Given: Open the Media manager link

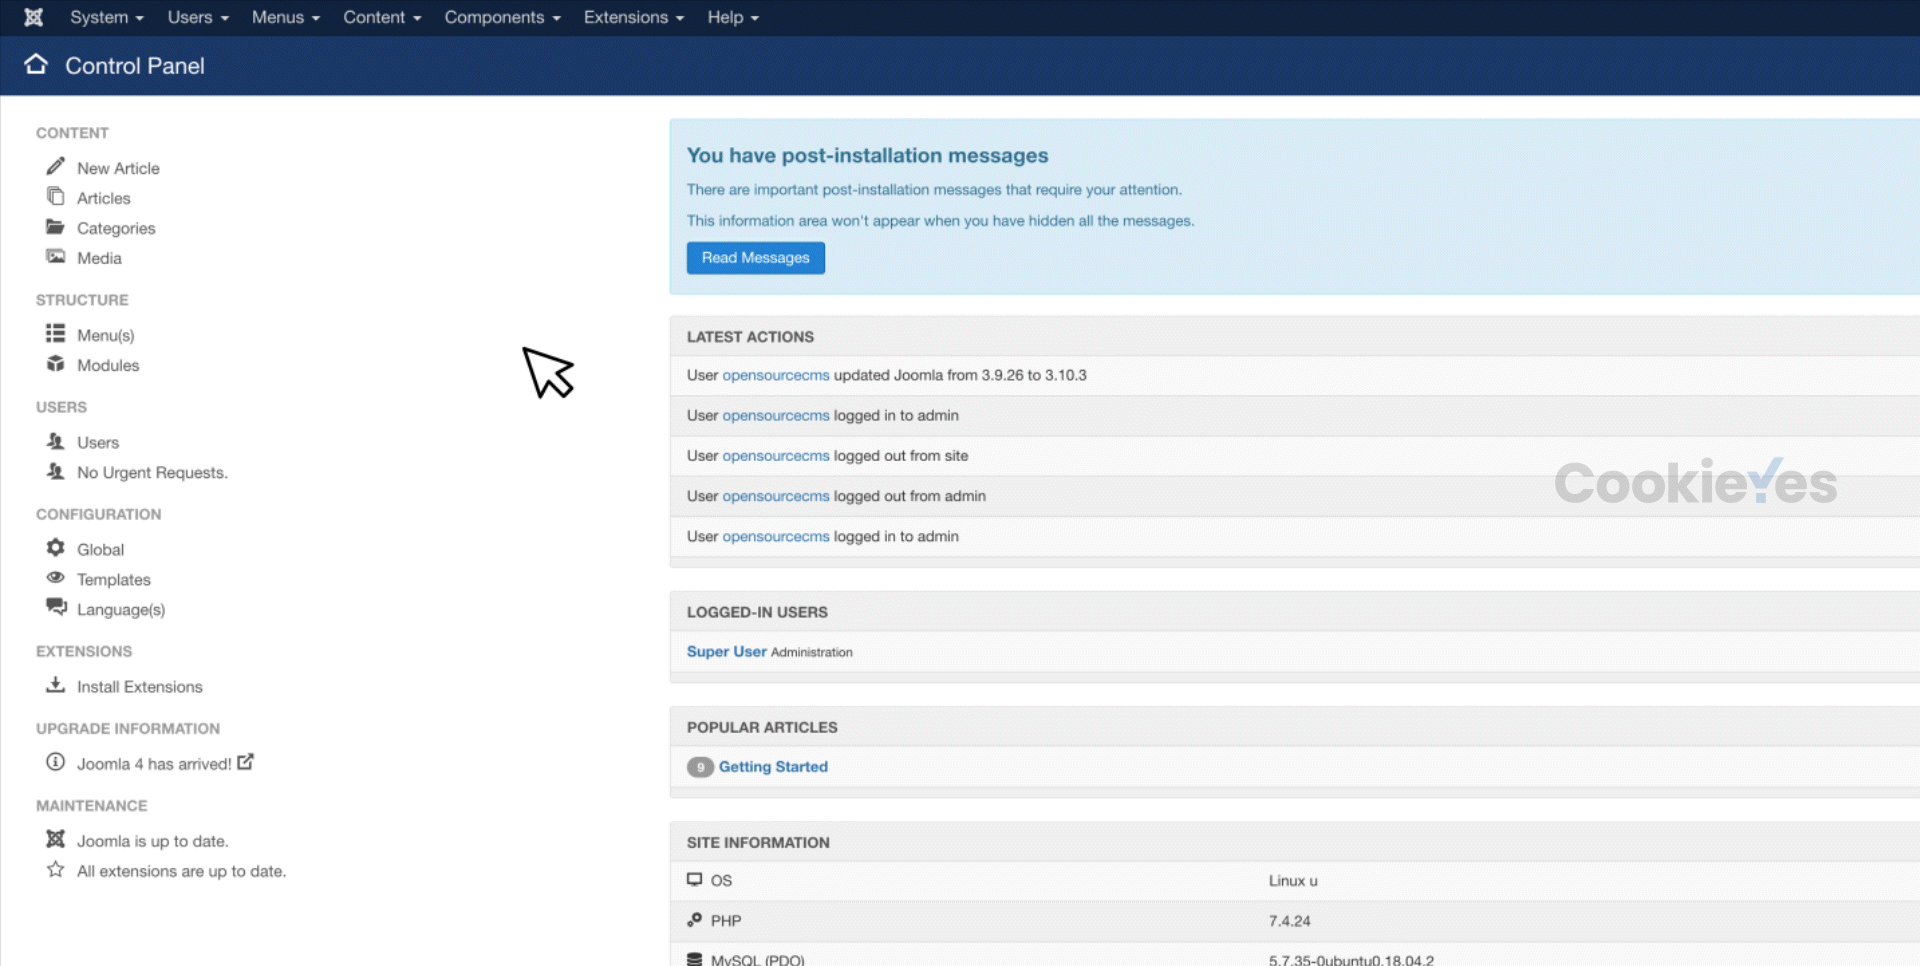Looking at the screenshot, I should [x=99, y=258].
